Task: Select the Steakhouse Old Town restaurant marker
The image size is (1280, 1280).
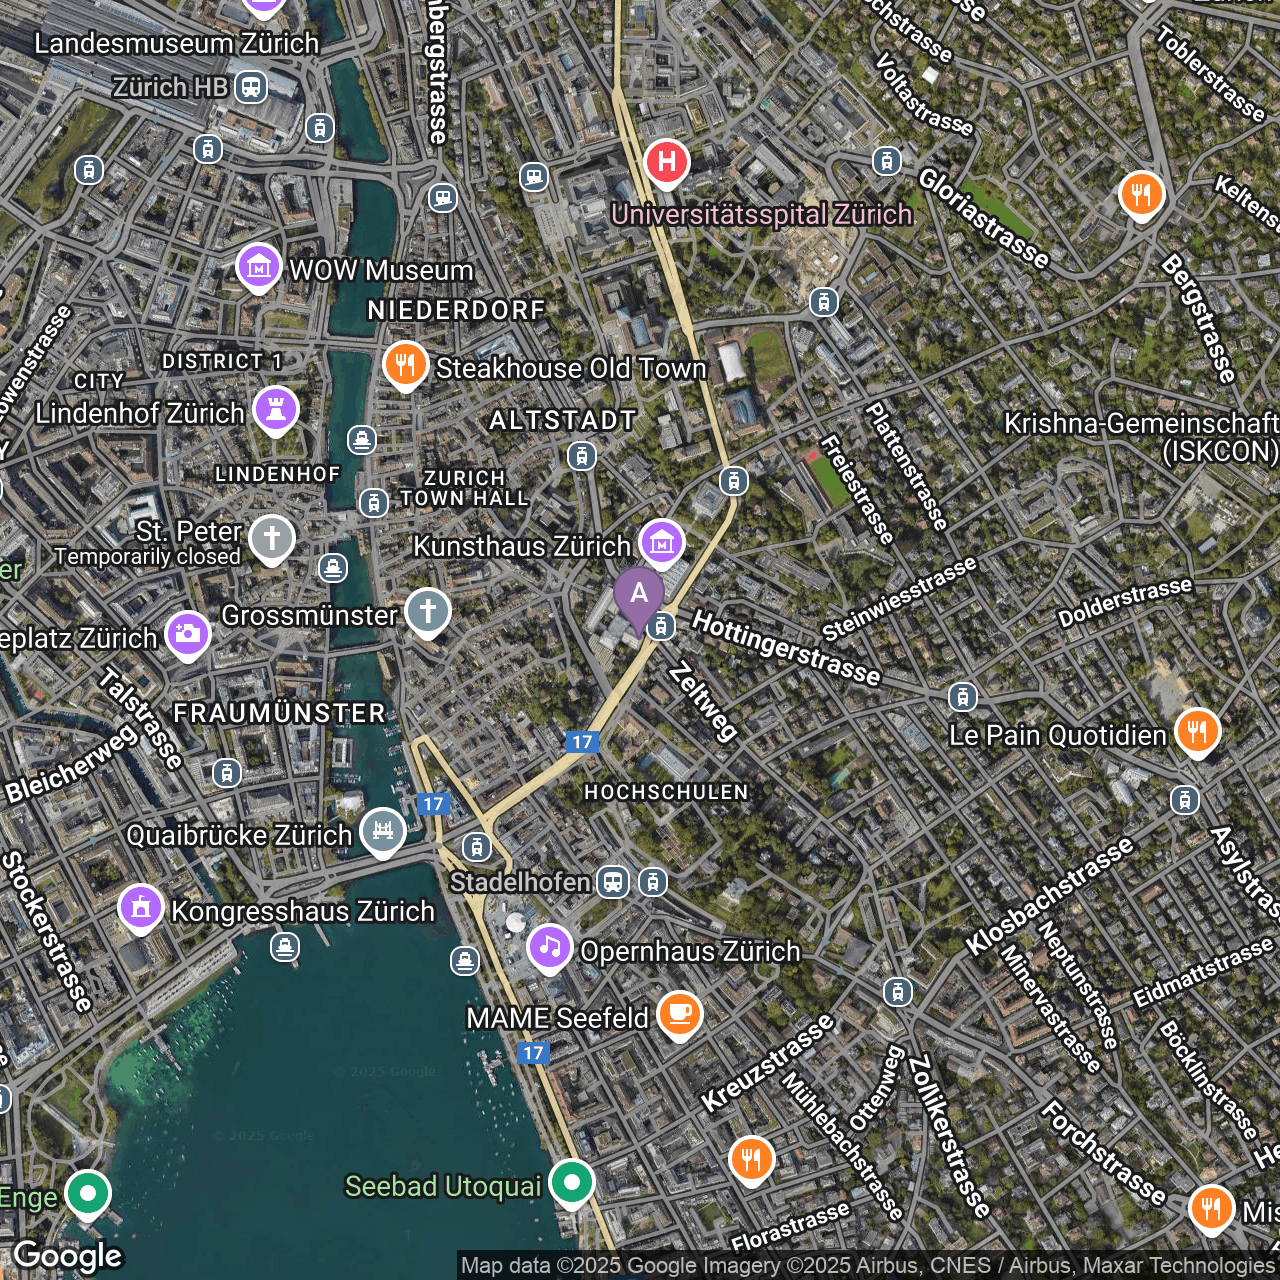Action: coord(405,367)
